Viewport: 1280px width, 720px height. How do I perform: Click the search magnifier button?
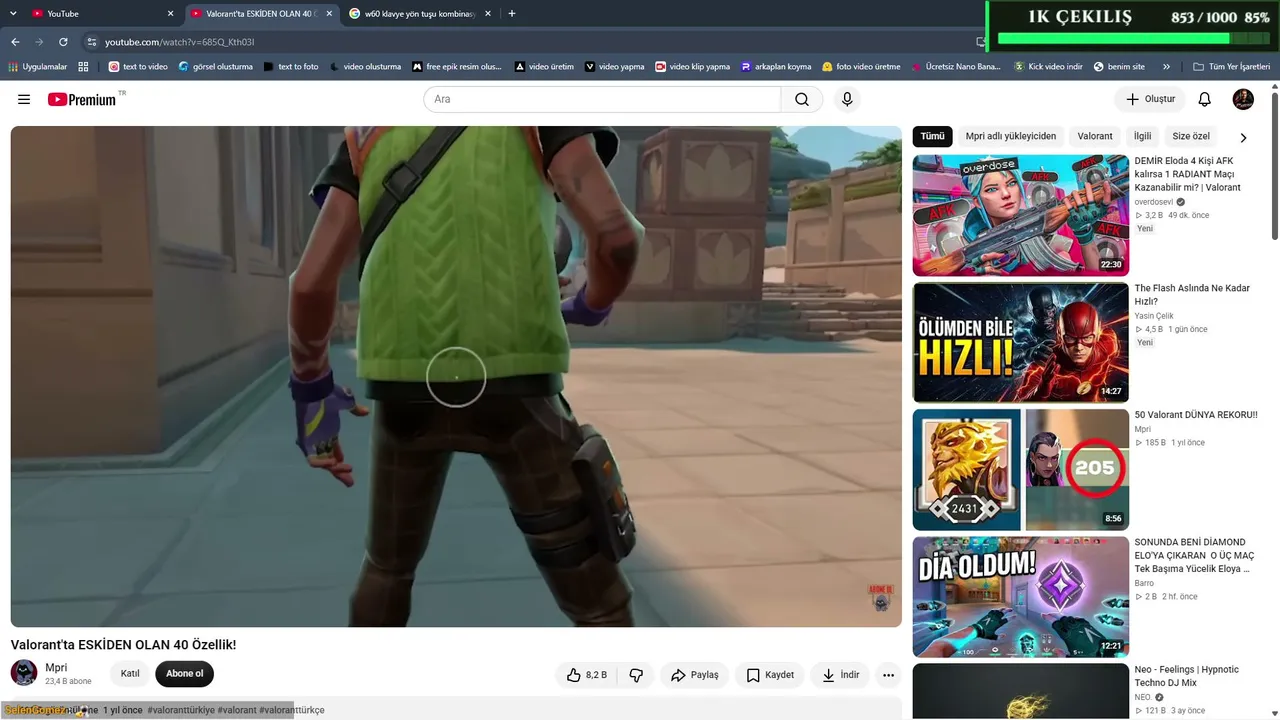point(802,99)
